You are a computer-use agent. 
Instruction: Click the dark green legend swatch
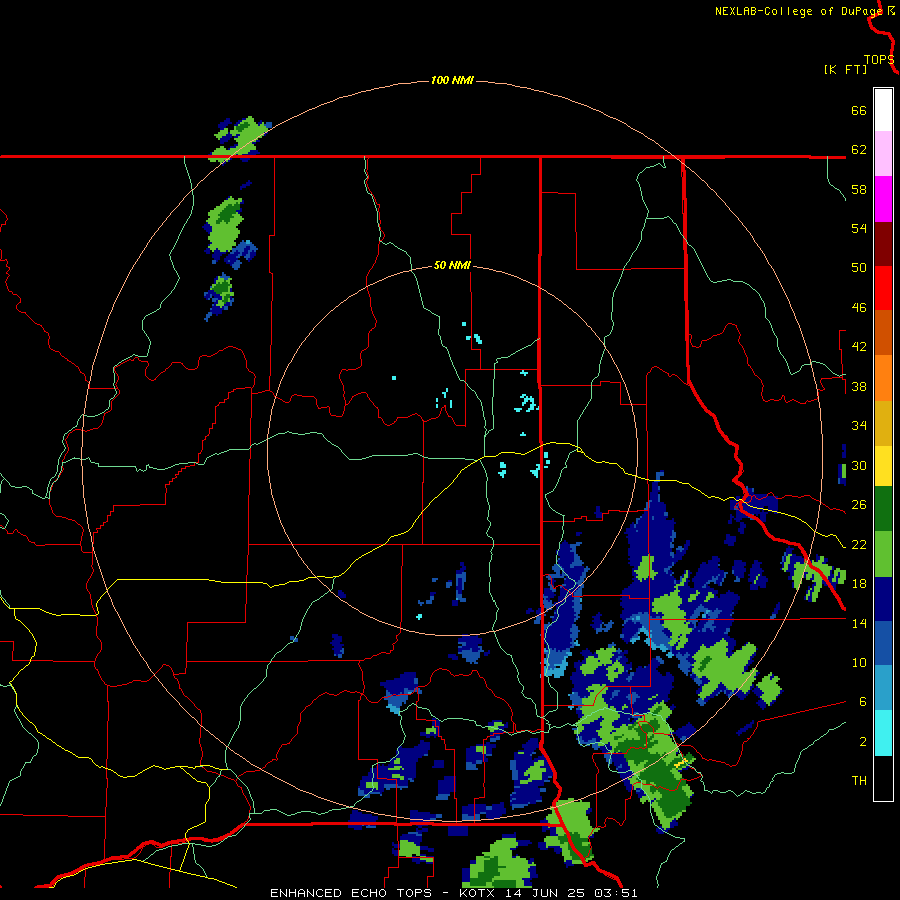[883, 509]
